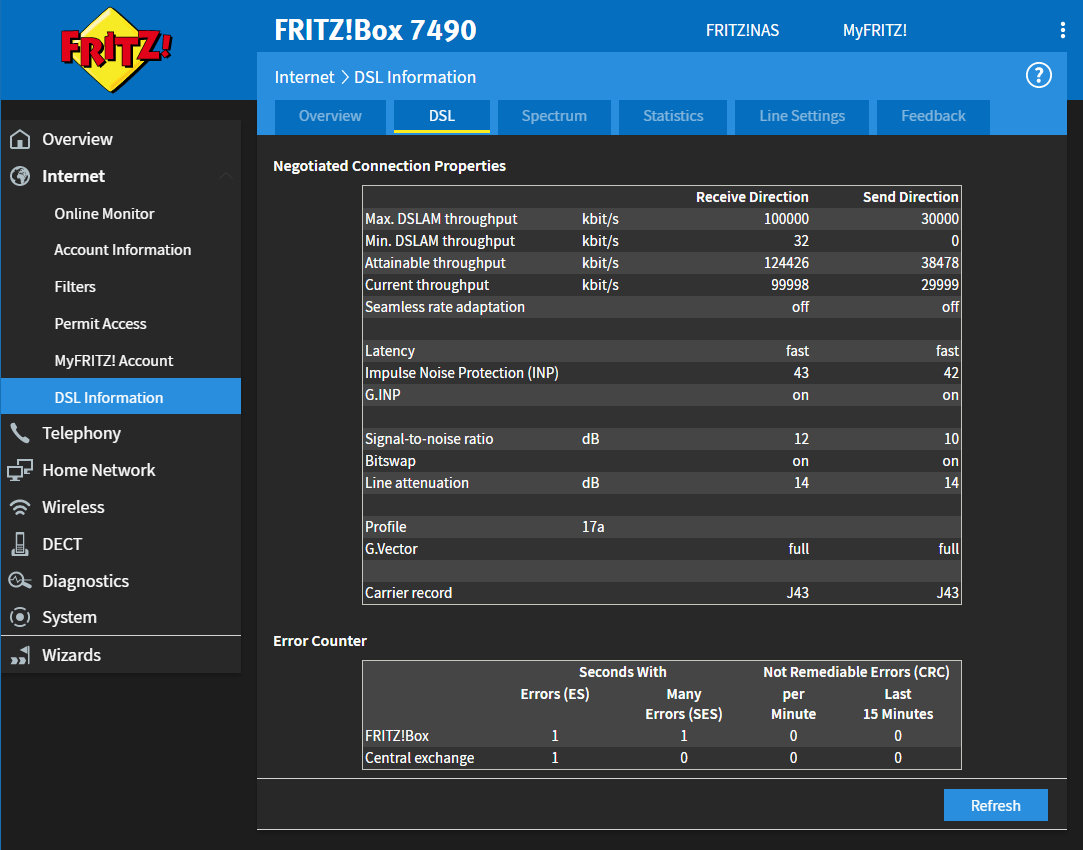1083x850 pixels.
Task: Select DSL Information in sidebar
Action: click(x=121, y=396)
